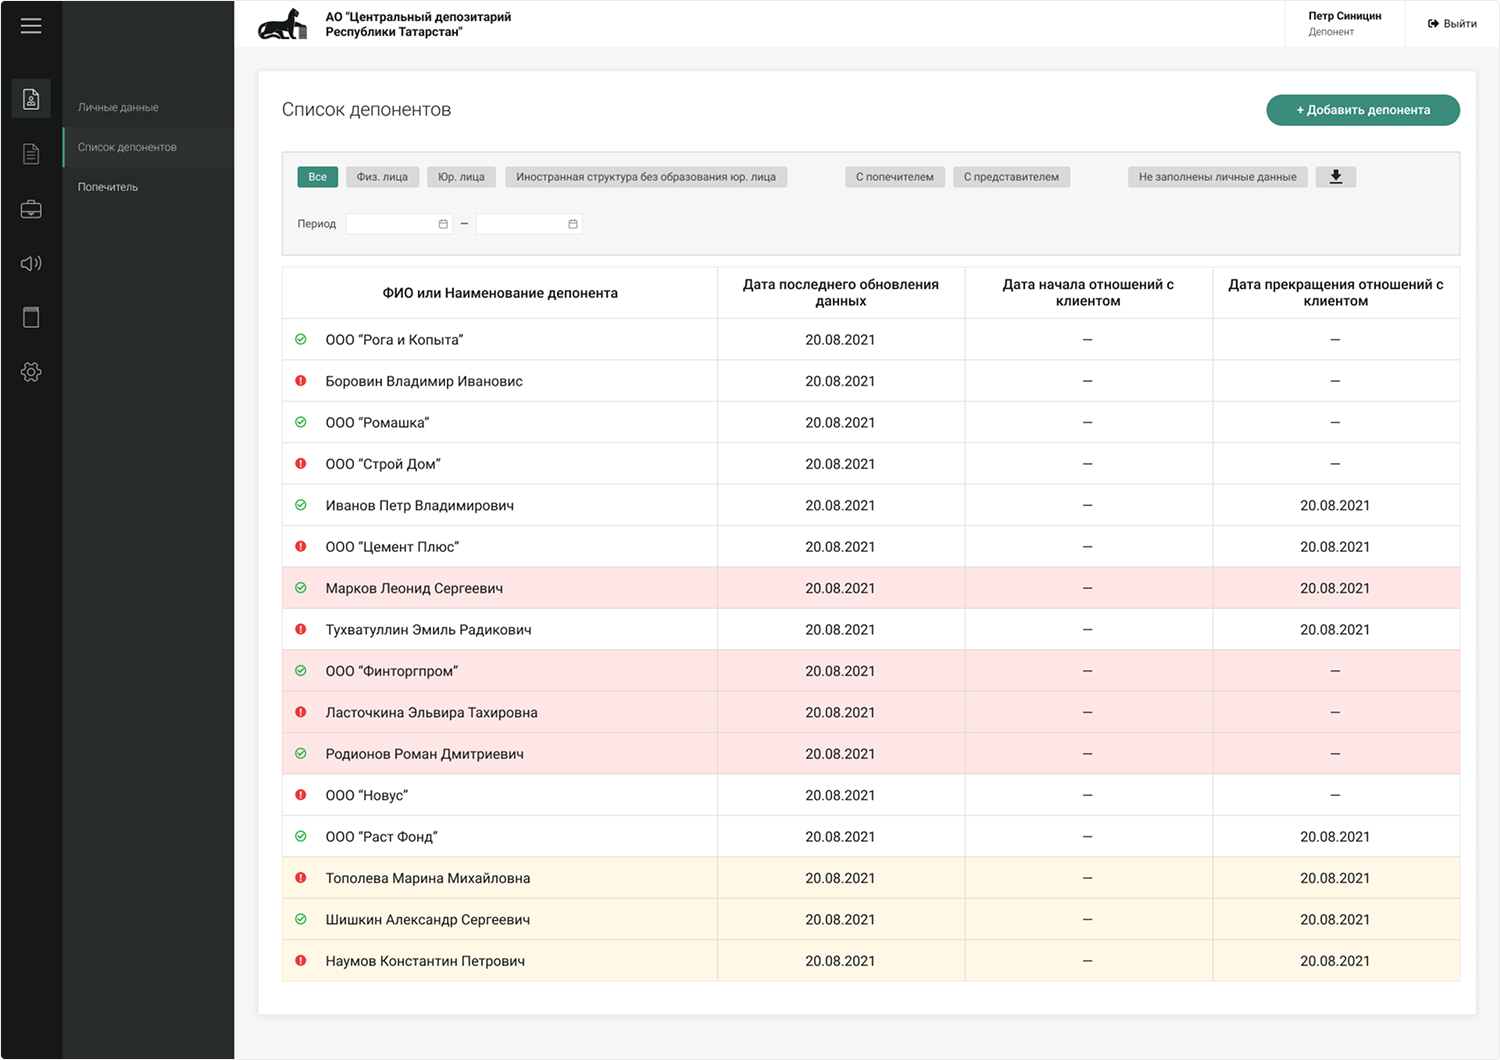Toggle the "С попечителем" filter
Image resolution: width=1500 pixels, height=1060 pixels.
click(894, 177)
